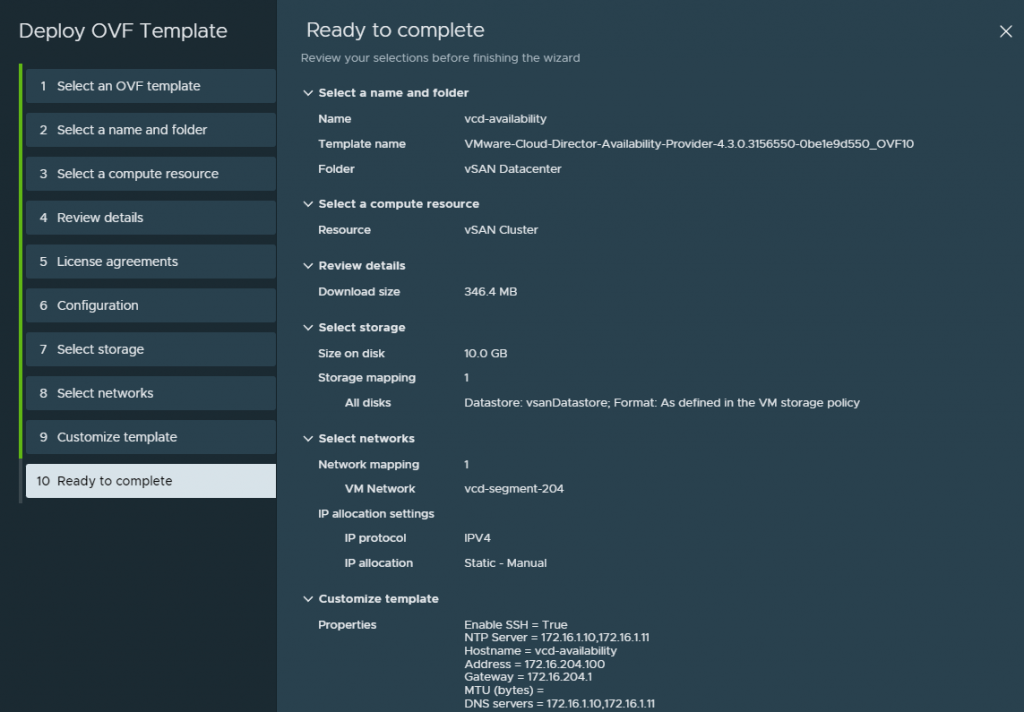Viewport: 1024px width, 712px height.
Task: Jump to step 6 Configuration
Action: click(x=151, y=305)
